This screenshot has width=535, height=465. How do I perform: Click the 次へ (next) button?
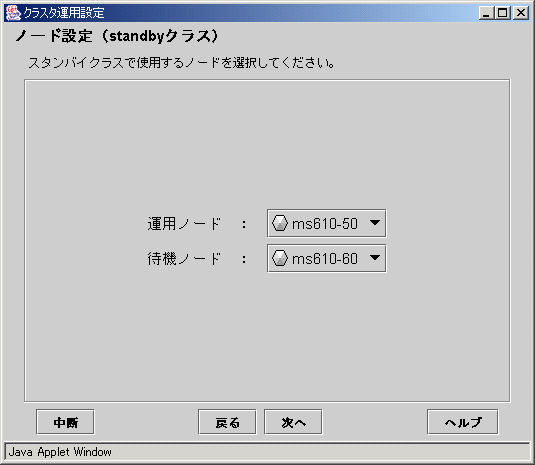click(293, 422)
